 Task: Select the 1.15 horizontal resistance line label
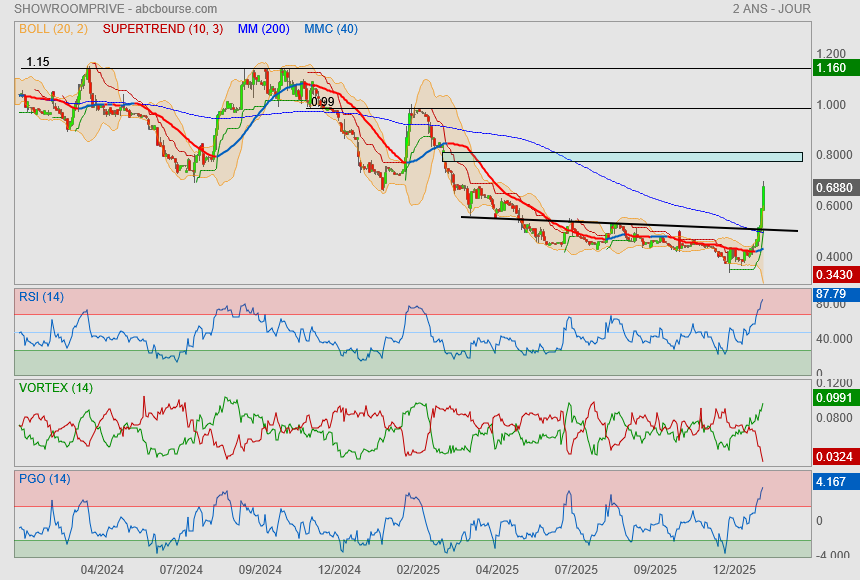(x=38, y=62)
